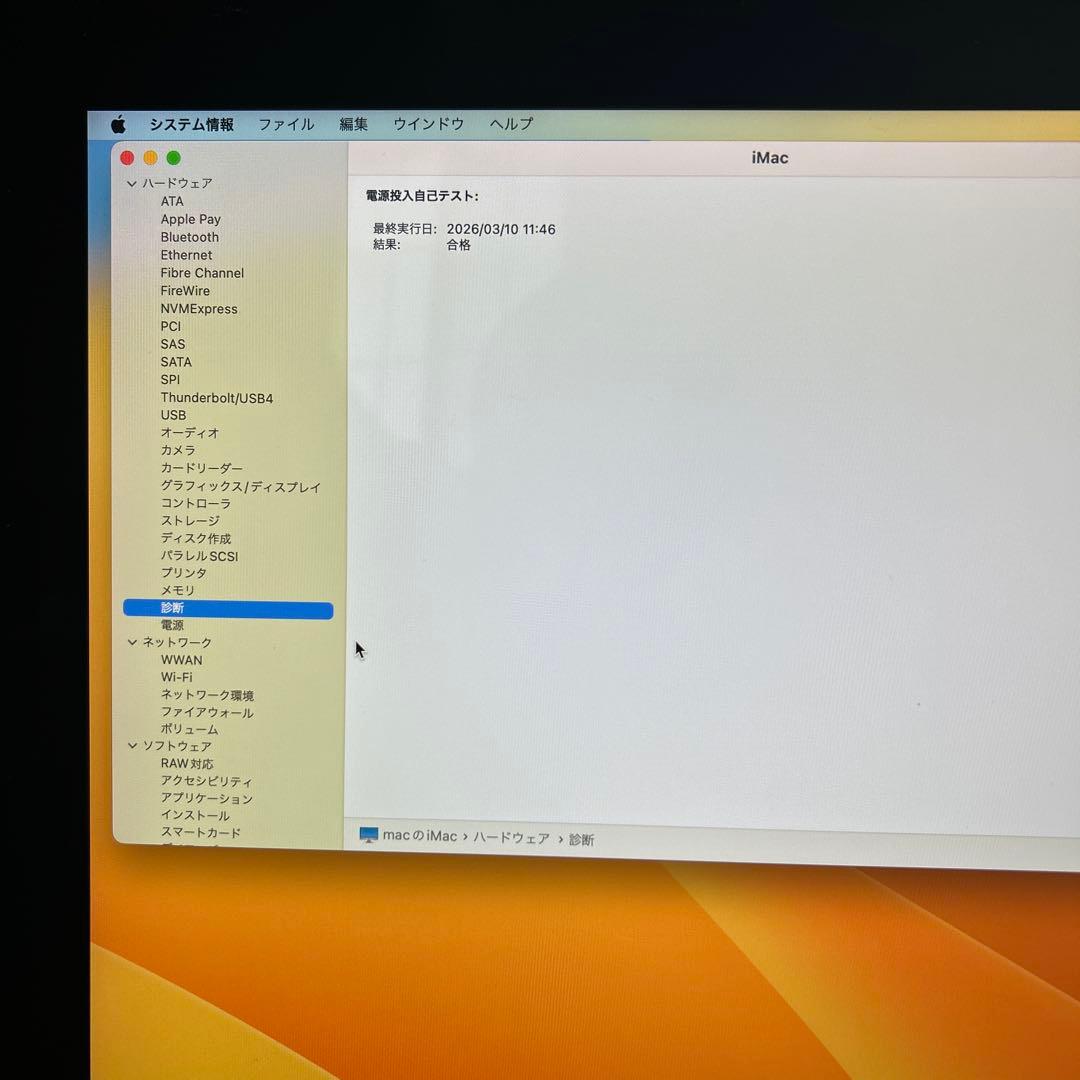Select Thunderbolt/USB4 in the sidebar
1080x1080 pixels.
click(217, 398)
